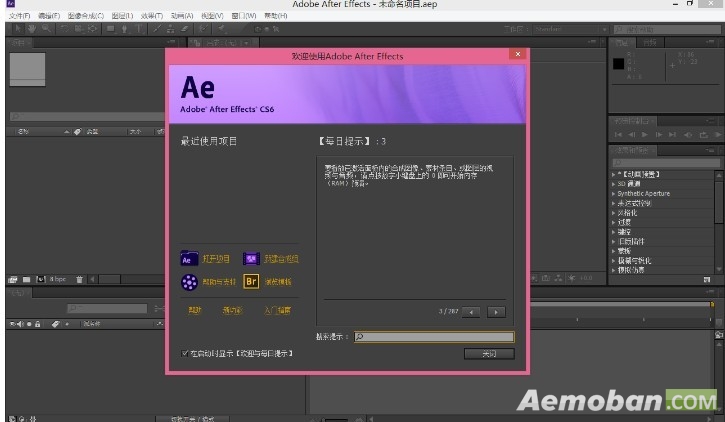Open the Standard workspace dropdown
This screenshot has height=422, width=725.
click(571, 29)
